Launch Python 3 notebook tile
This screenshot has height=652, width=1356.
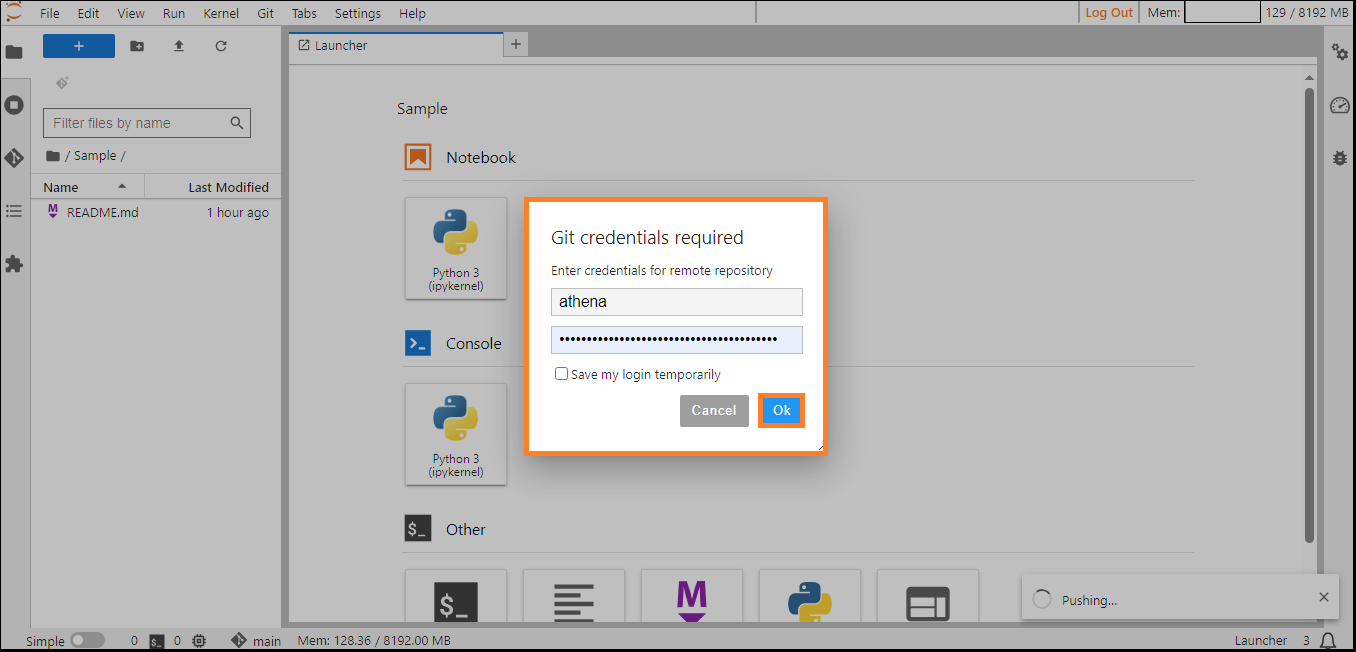pyautogui.click(x=456, y=248)
